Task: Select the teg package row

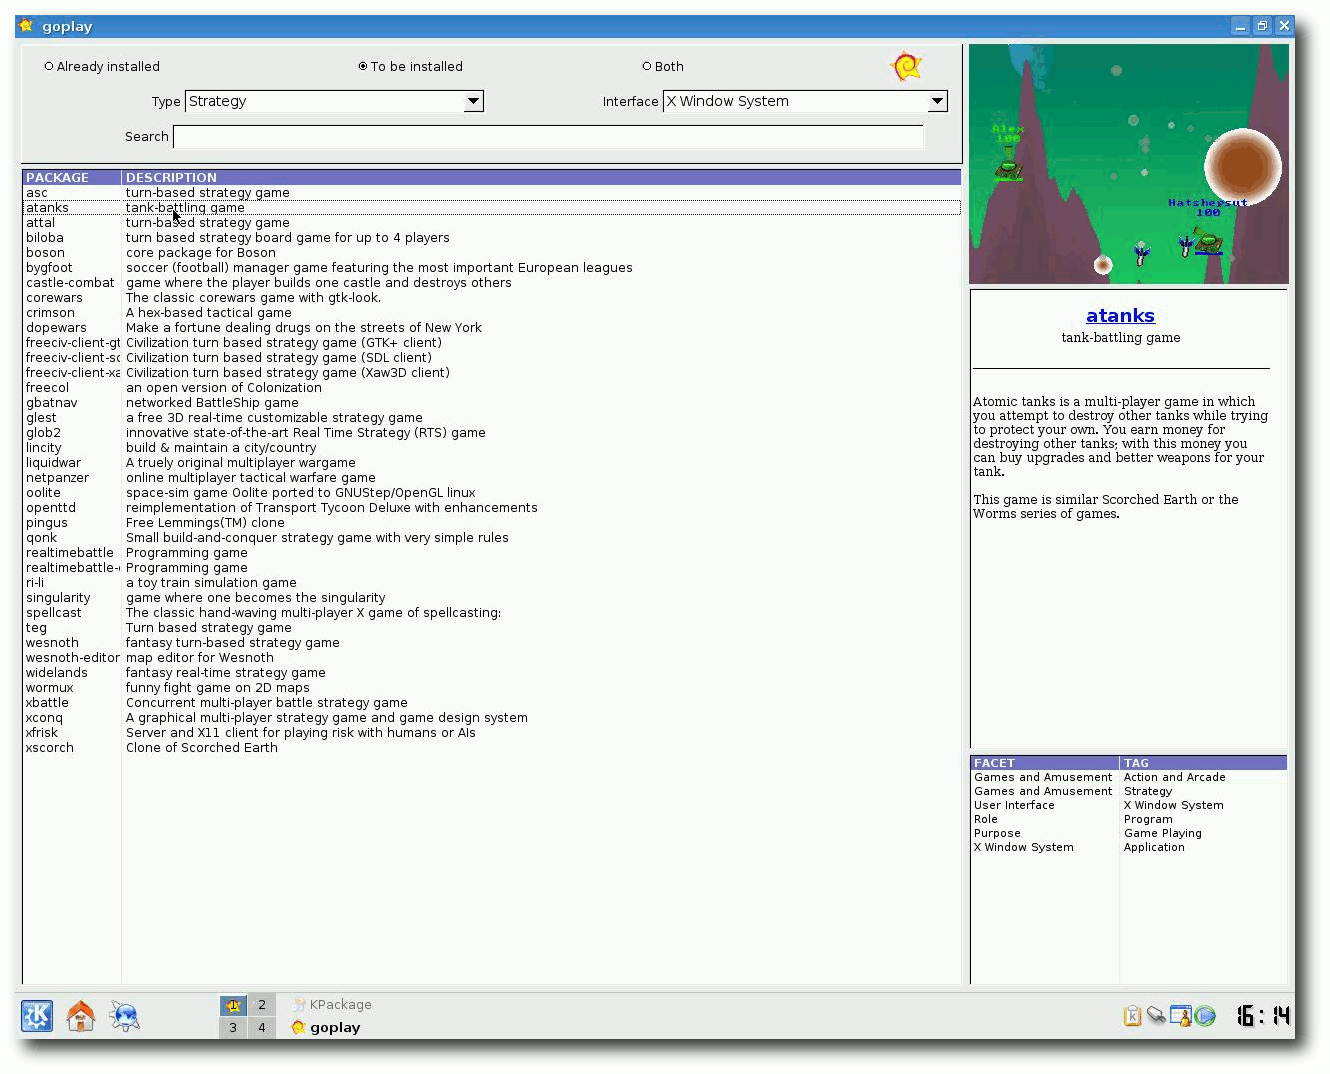Action: (492, 628)
